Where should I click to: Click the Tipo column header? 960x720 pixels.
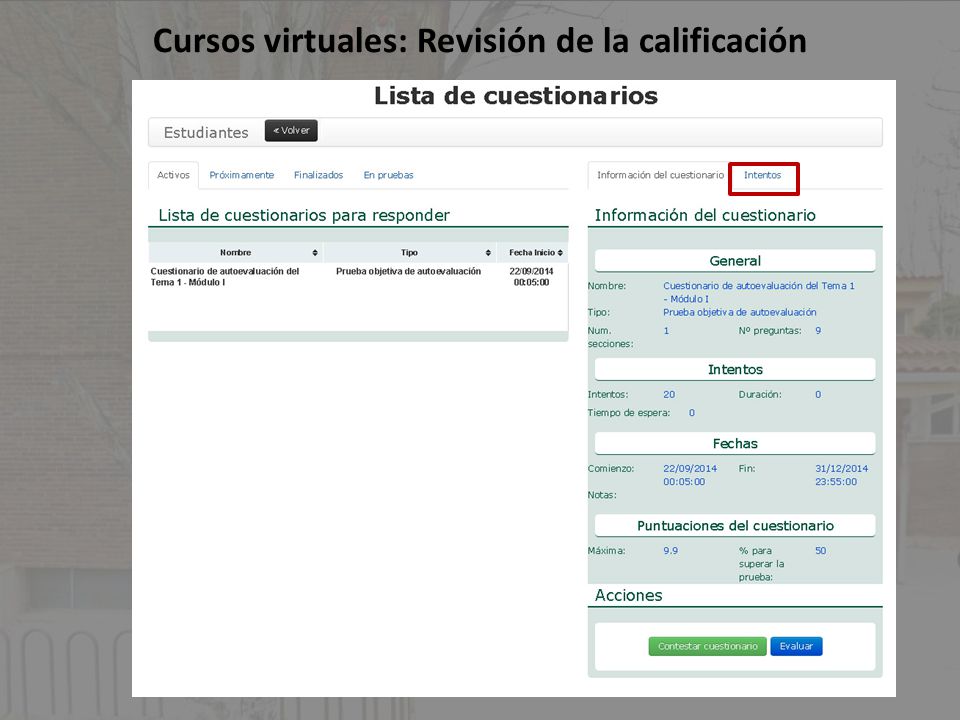click(409, 253)
